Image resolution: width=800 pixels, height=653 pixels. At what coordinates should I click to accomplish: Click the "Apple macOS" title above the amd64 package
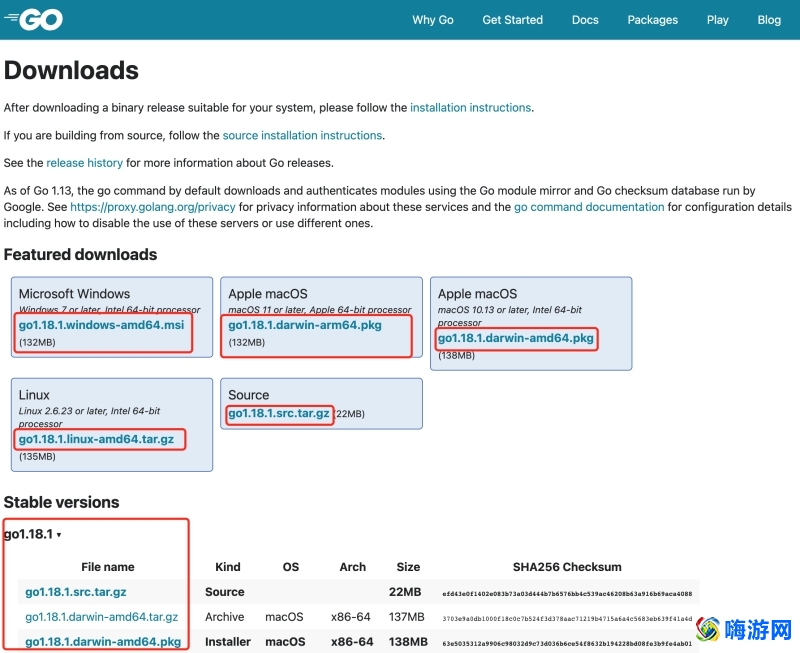pos(478,294)
